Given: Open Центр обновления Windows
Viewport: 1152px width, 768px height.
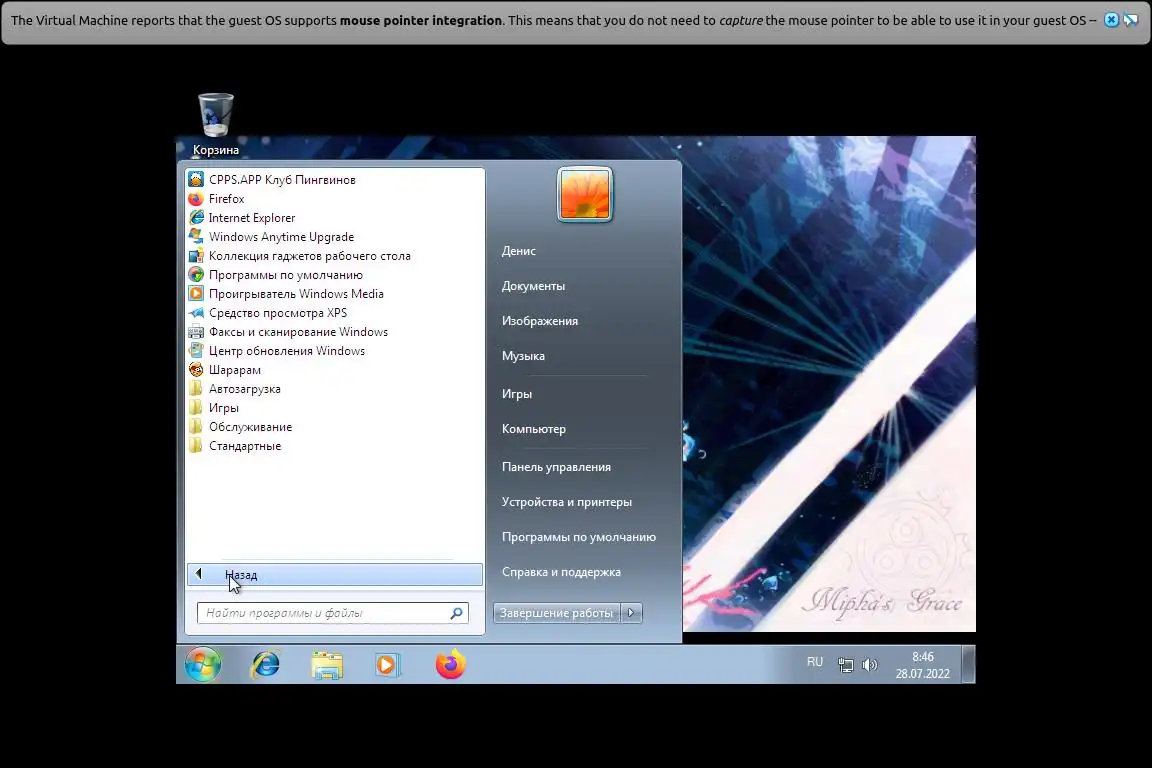Looking at the screenshot, I should 287,351.
